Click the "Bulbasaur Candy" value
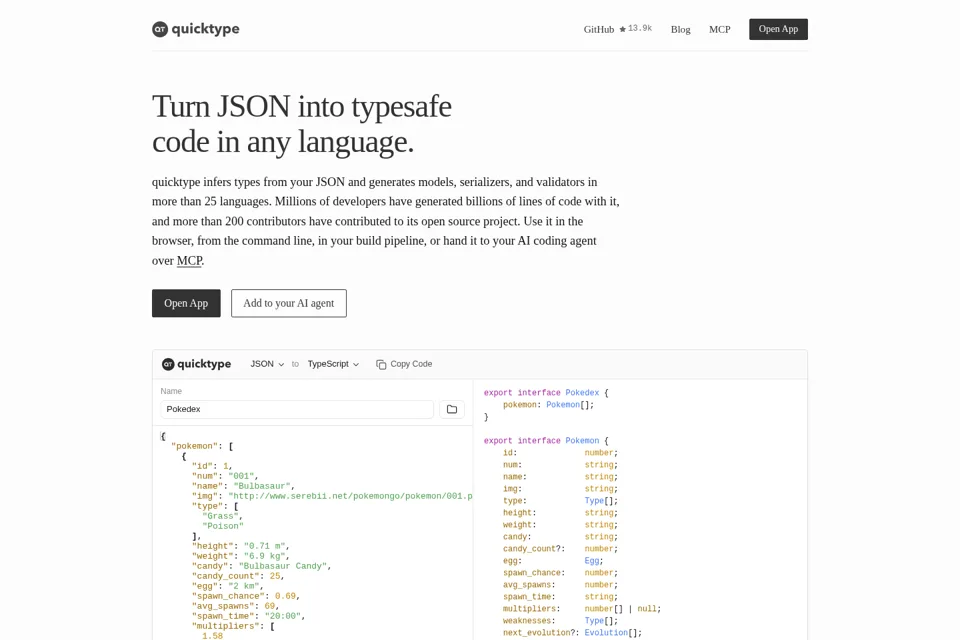This screenshot has width=960, height=640. (x=283, y=566)
